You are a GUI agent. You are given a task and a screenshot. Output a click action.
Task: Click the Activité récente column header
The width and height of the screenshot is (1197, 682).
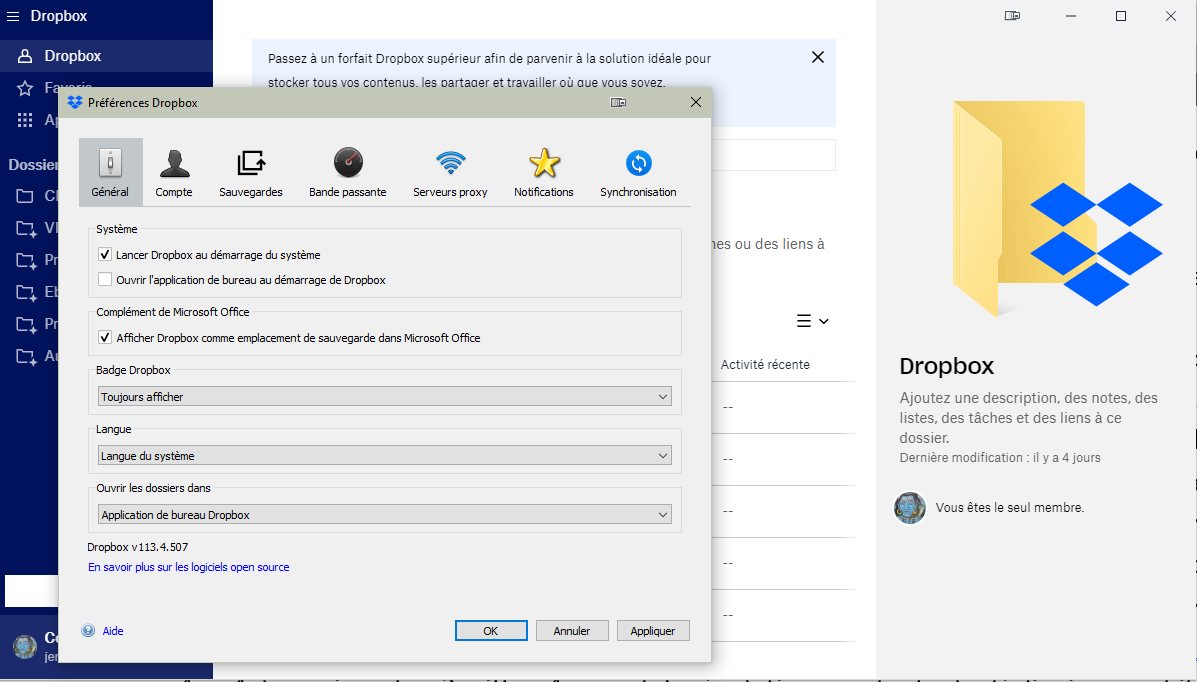(765, 364)
